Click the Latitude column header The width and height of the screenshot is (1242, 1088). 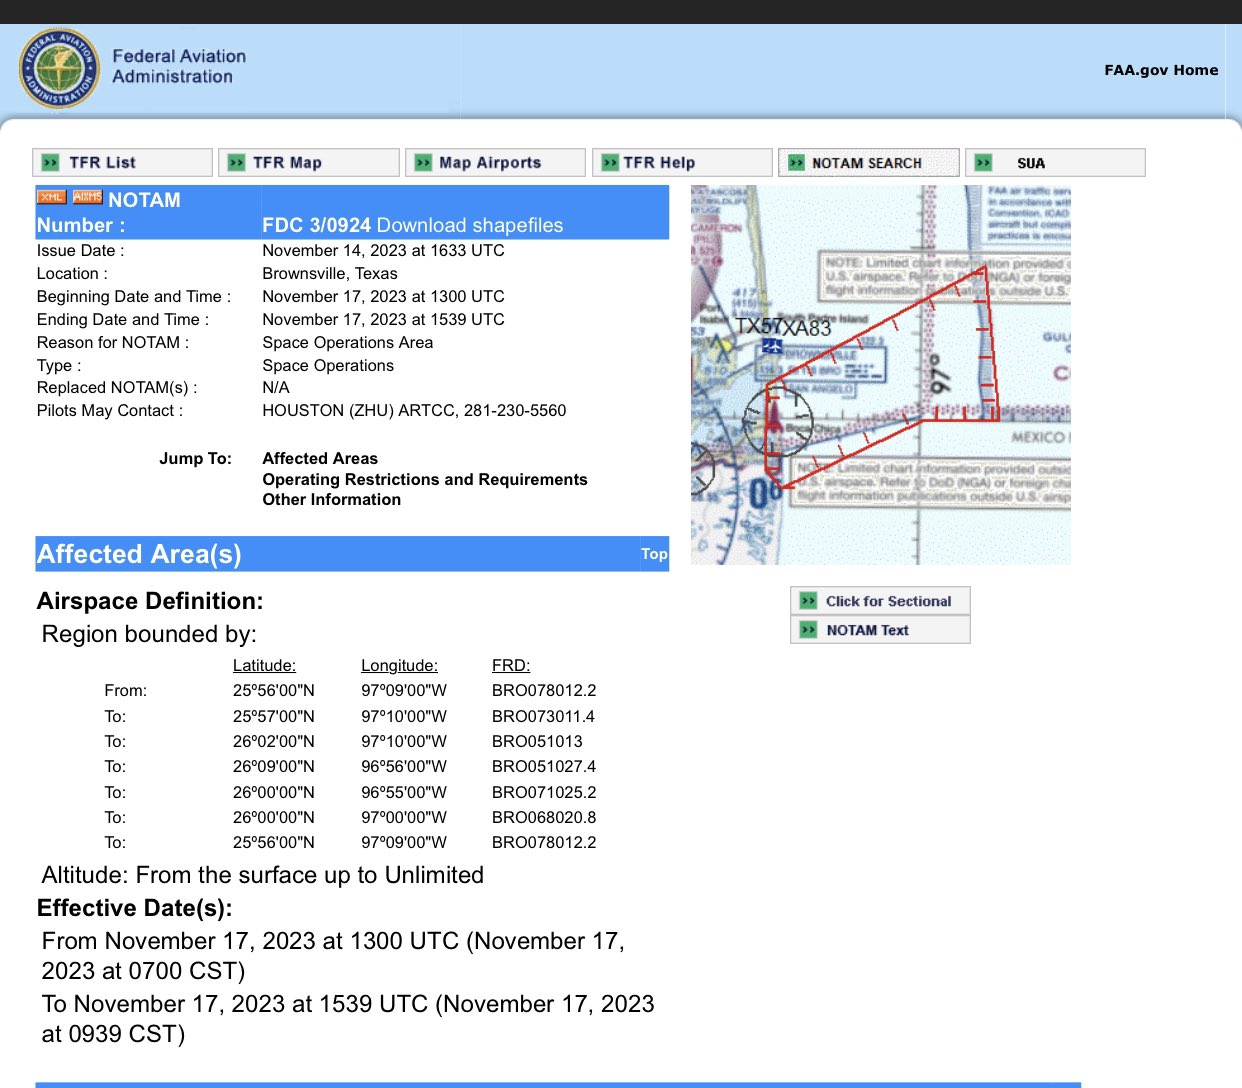pos(264,665)
